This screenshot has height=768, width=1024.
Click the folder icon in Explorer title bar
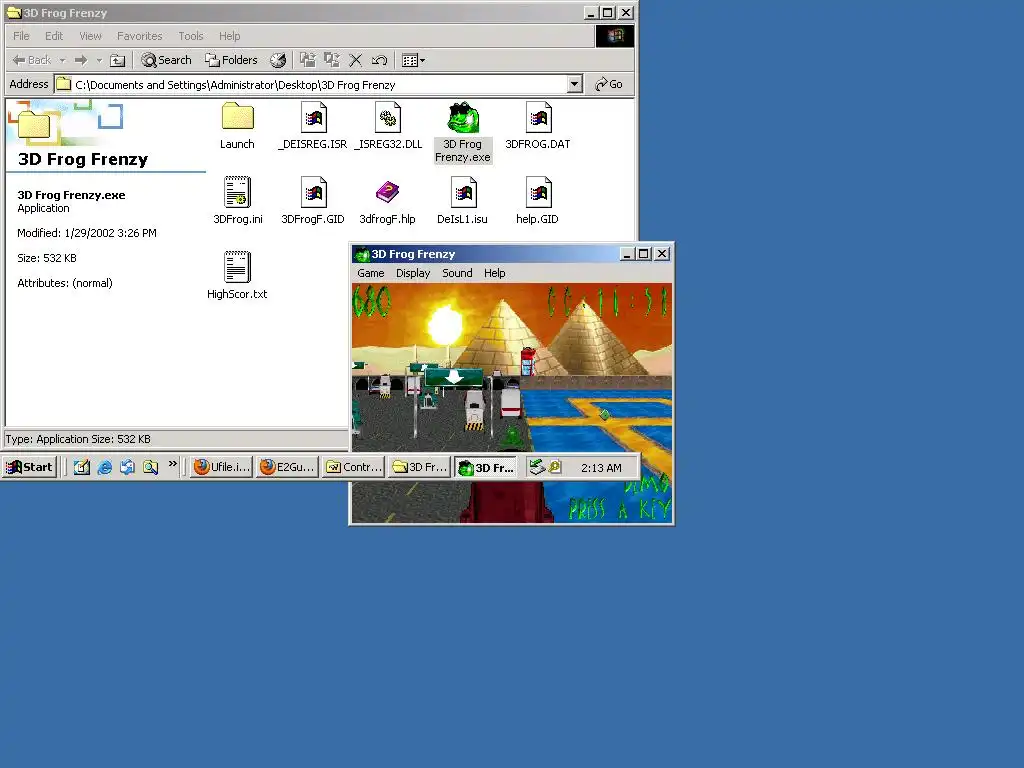[x=14, y=12]
